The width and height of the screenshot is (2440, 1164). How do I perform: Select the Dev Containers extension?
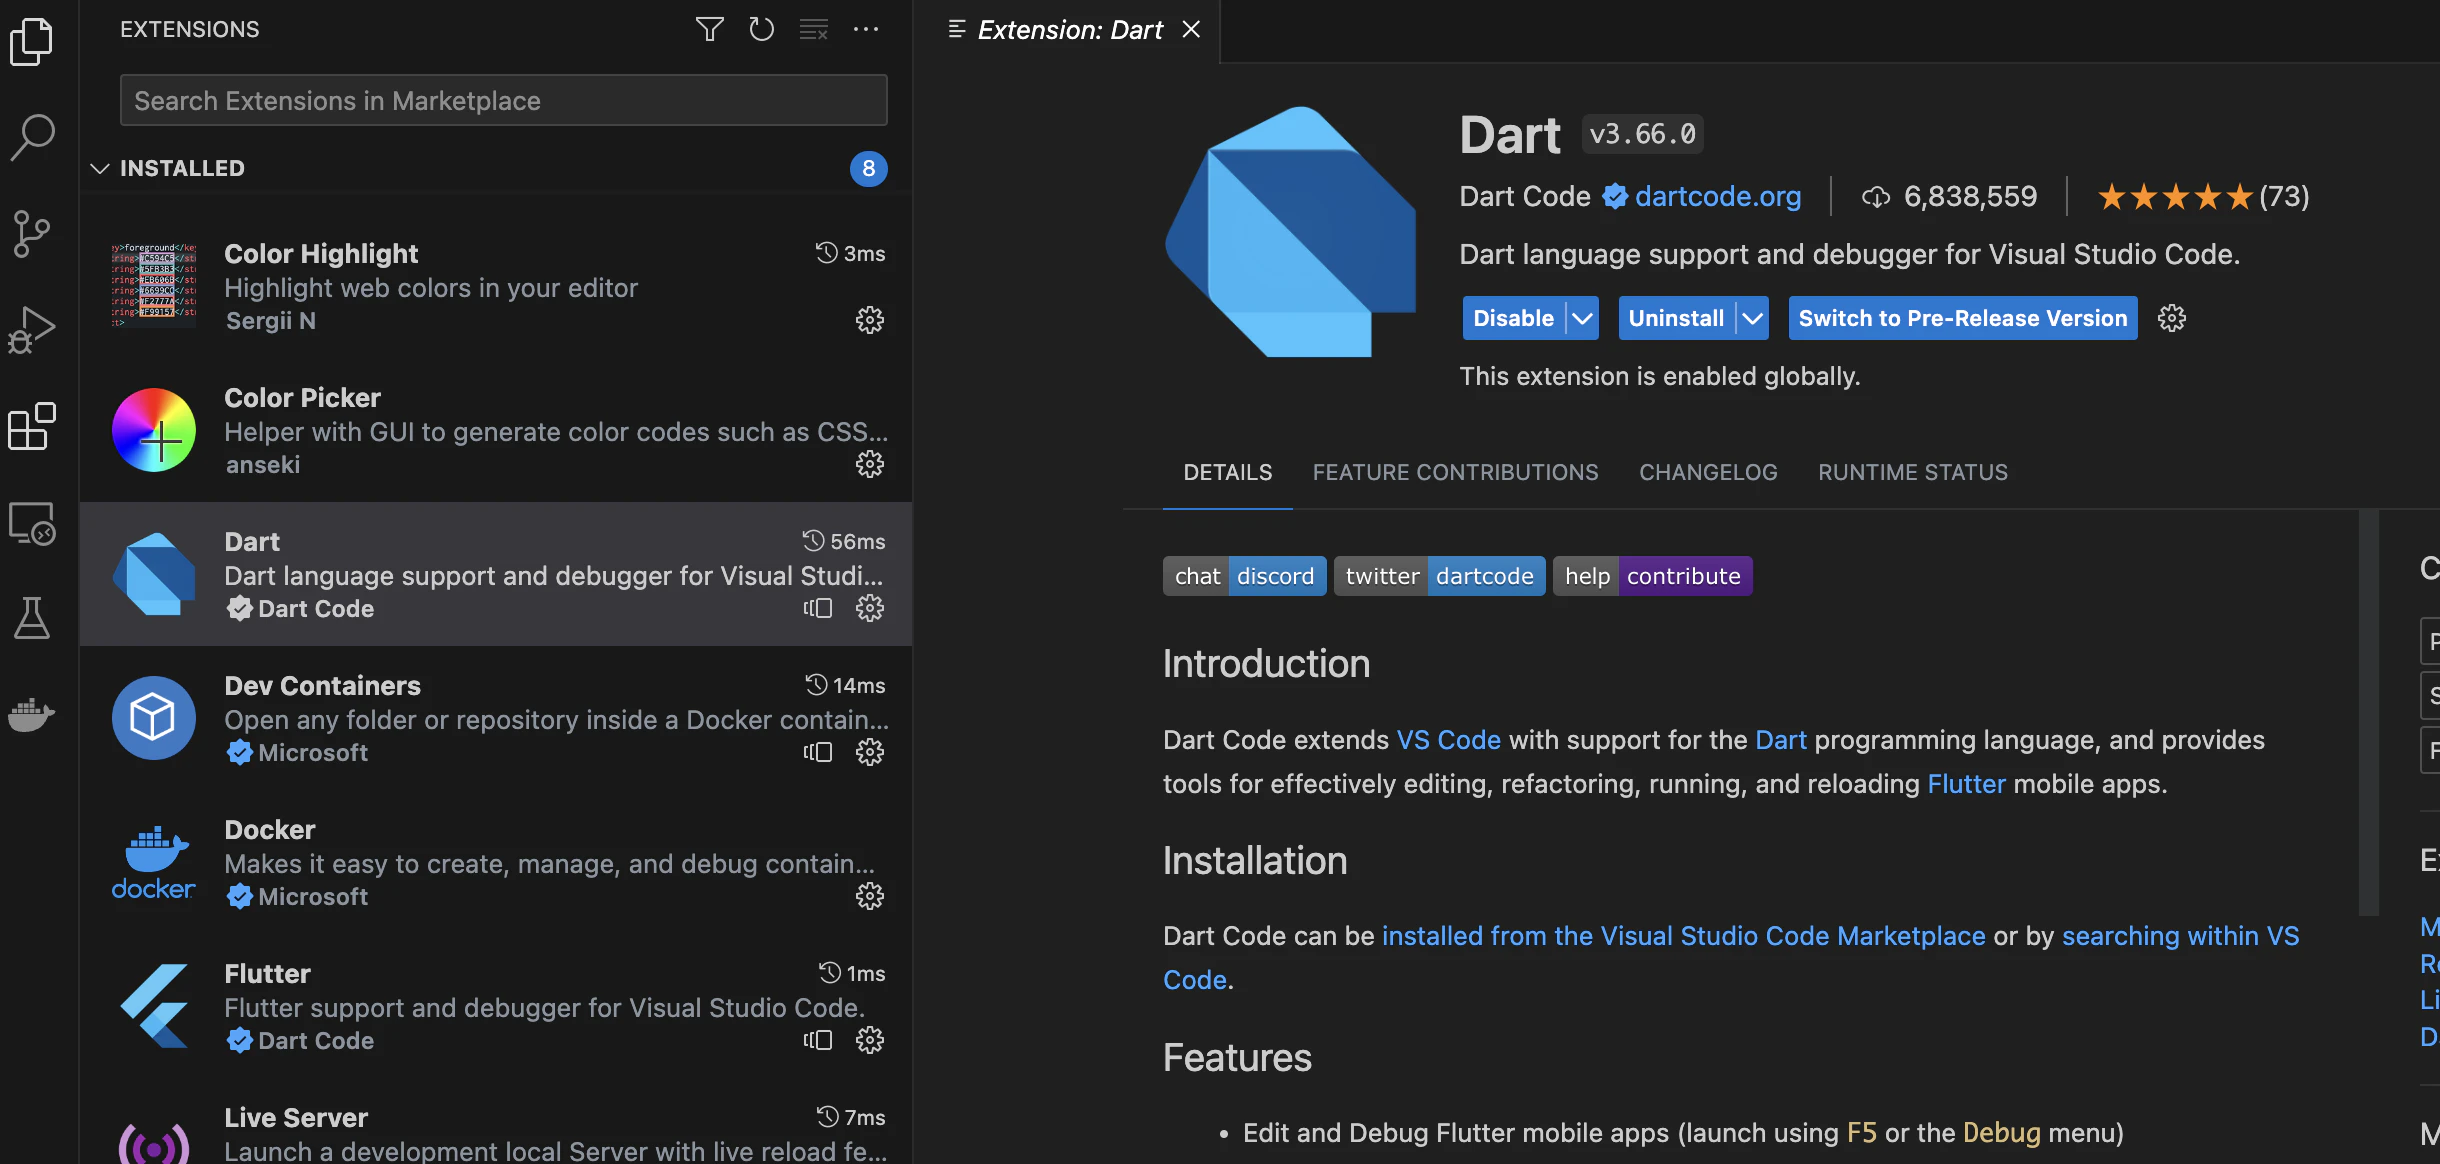click(496, 718)
